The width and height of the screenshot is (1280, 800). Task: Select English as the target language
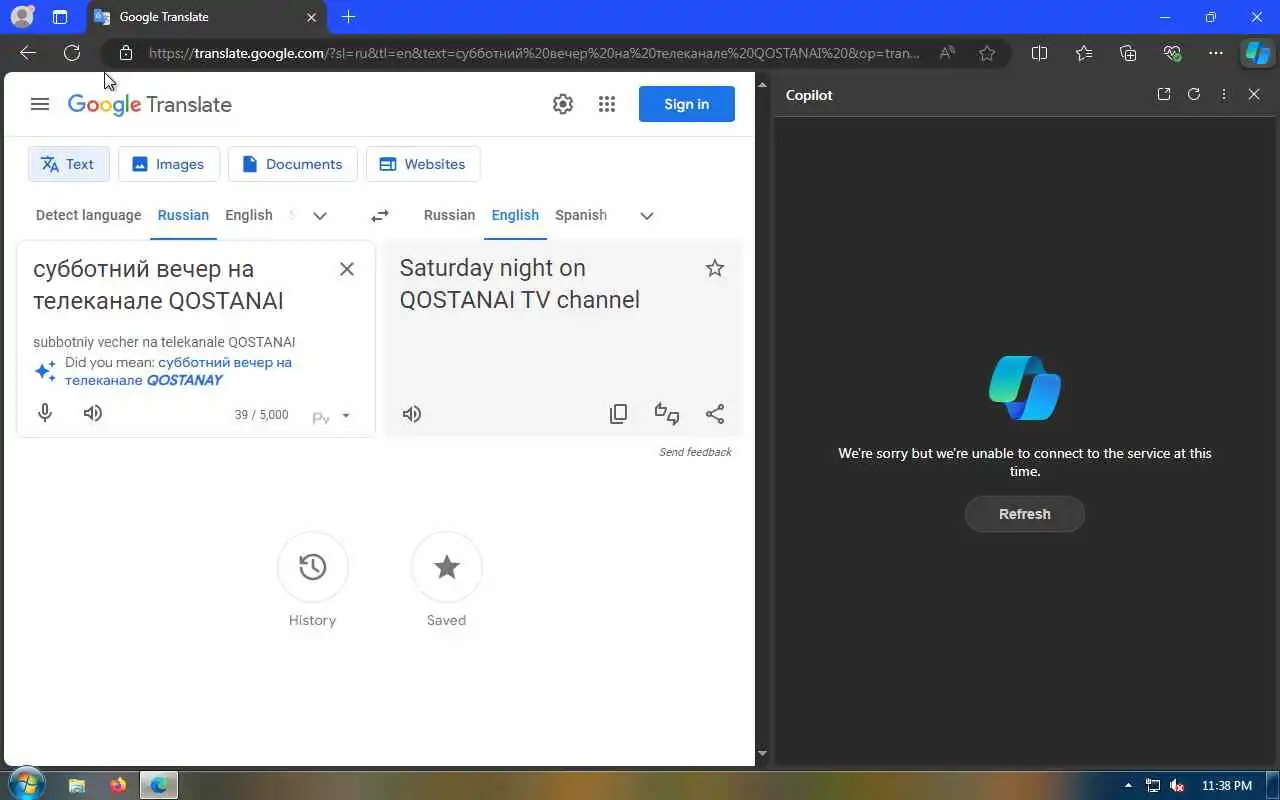[515, 215]
